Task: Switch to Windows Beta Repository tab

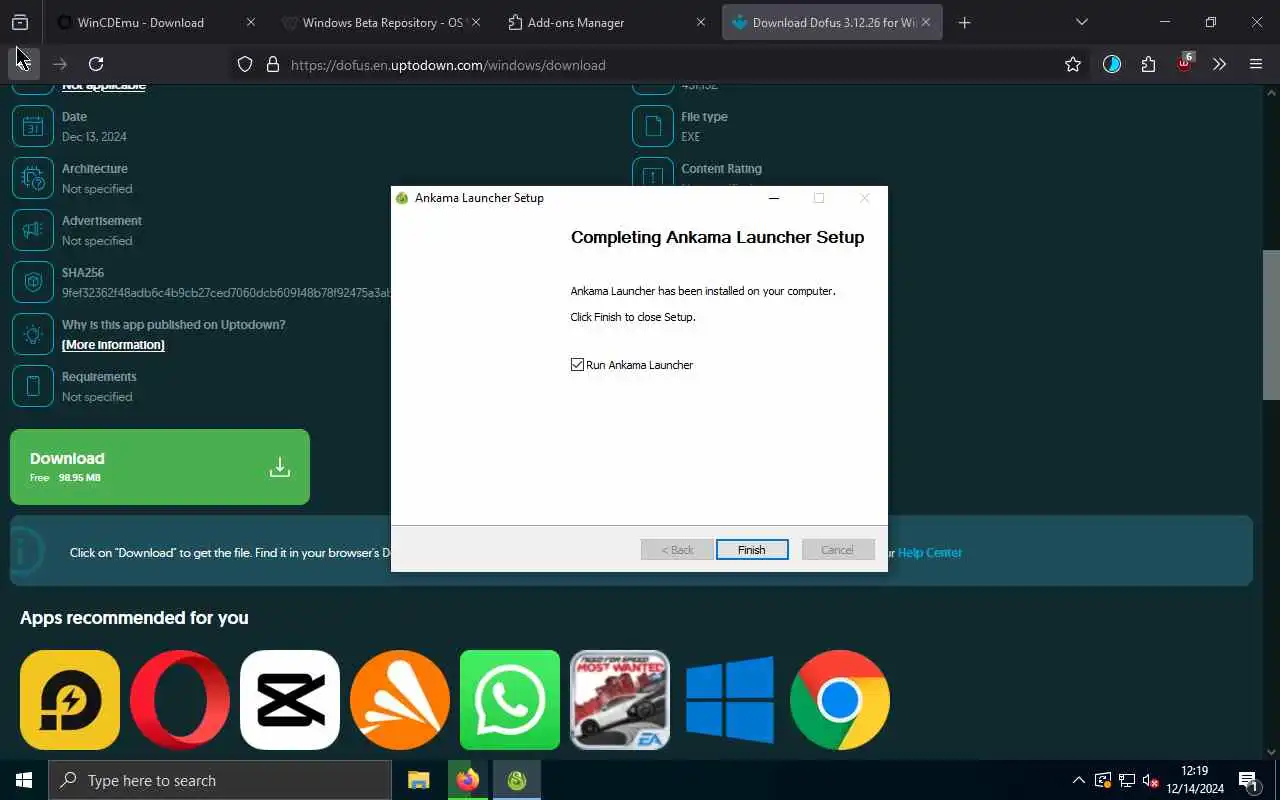Action: tap(384, 22)
